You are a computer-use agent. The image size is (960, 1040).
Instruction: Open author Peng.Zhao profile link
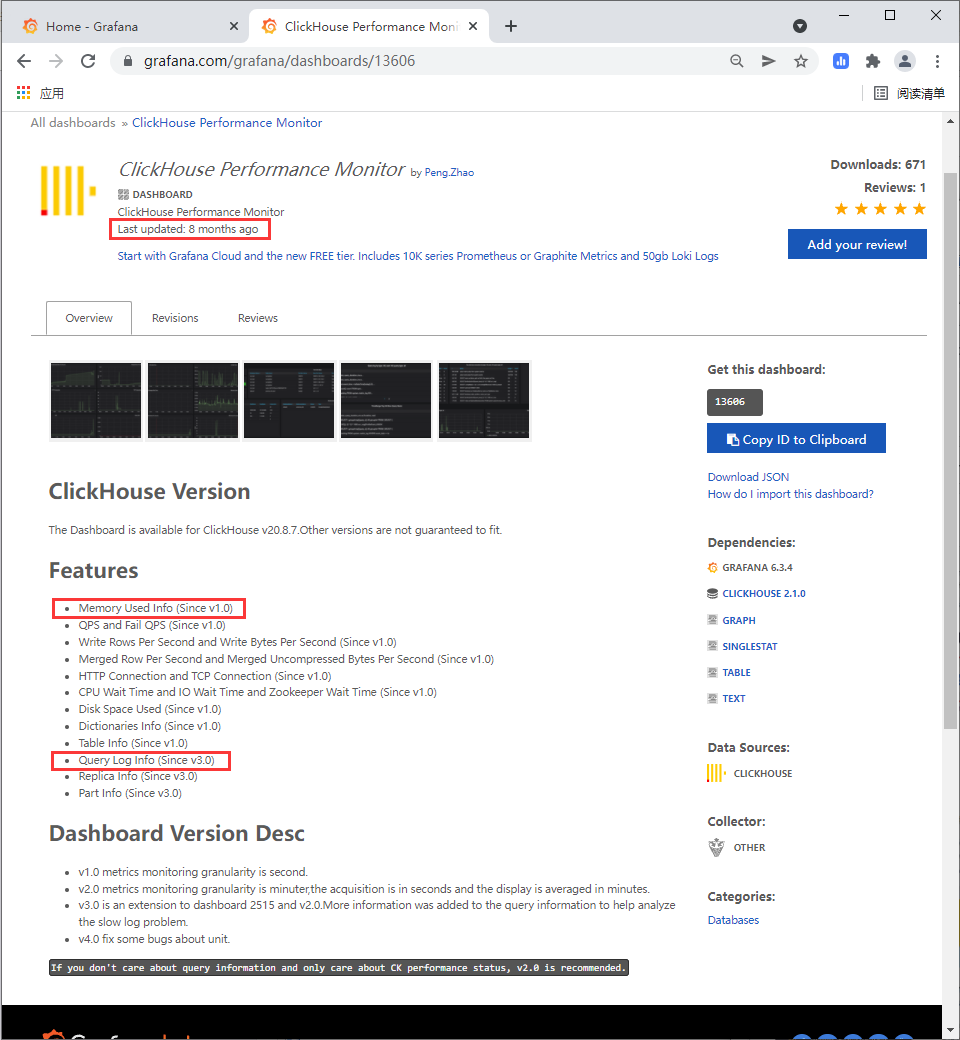[449, 172]
